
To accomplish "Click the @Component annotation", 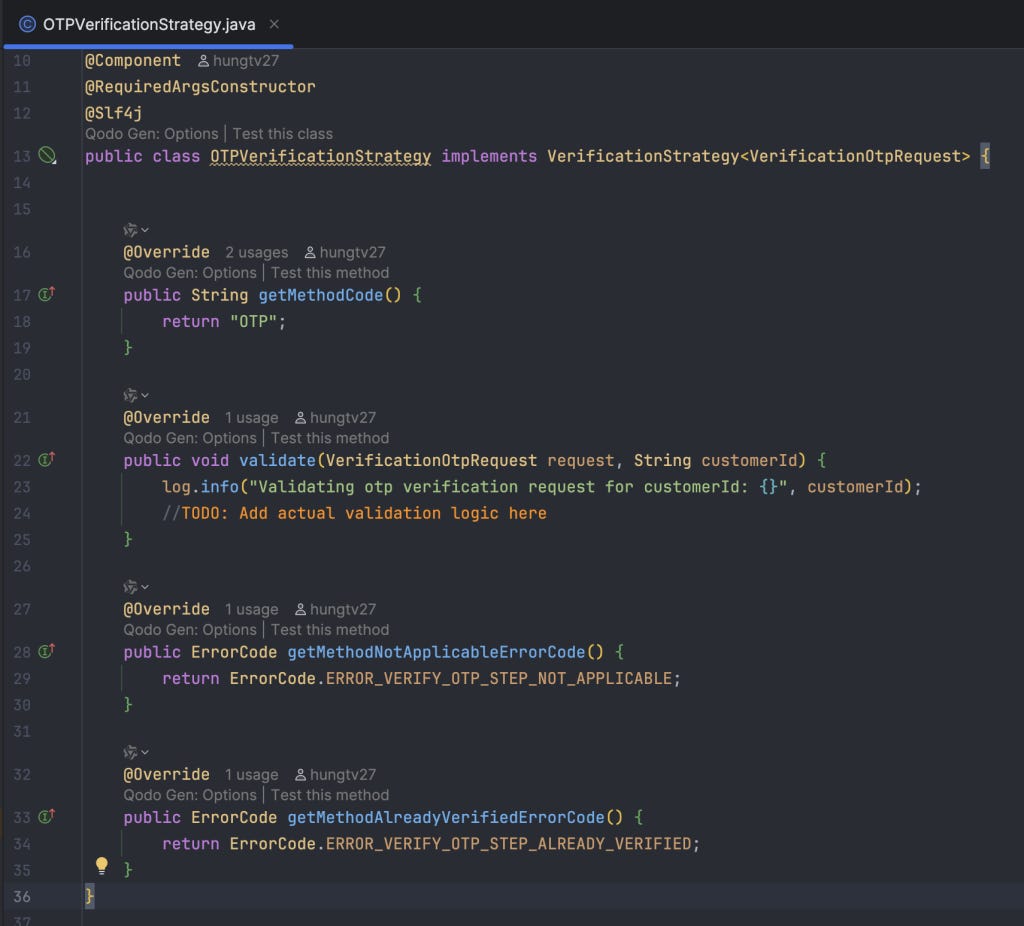I will click(x=133, y=61).
